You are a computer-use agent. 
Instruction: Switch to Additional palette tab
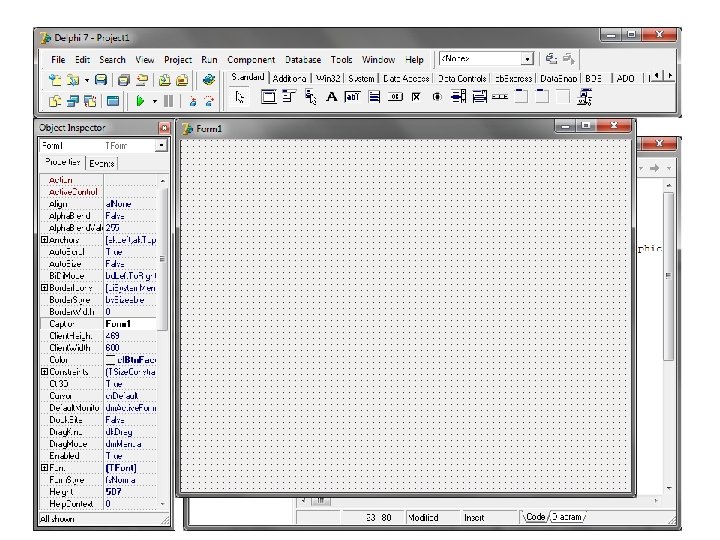pyautogui.click(x=289, y=79)
